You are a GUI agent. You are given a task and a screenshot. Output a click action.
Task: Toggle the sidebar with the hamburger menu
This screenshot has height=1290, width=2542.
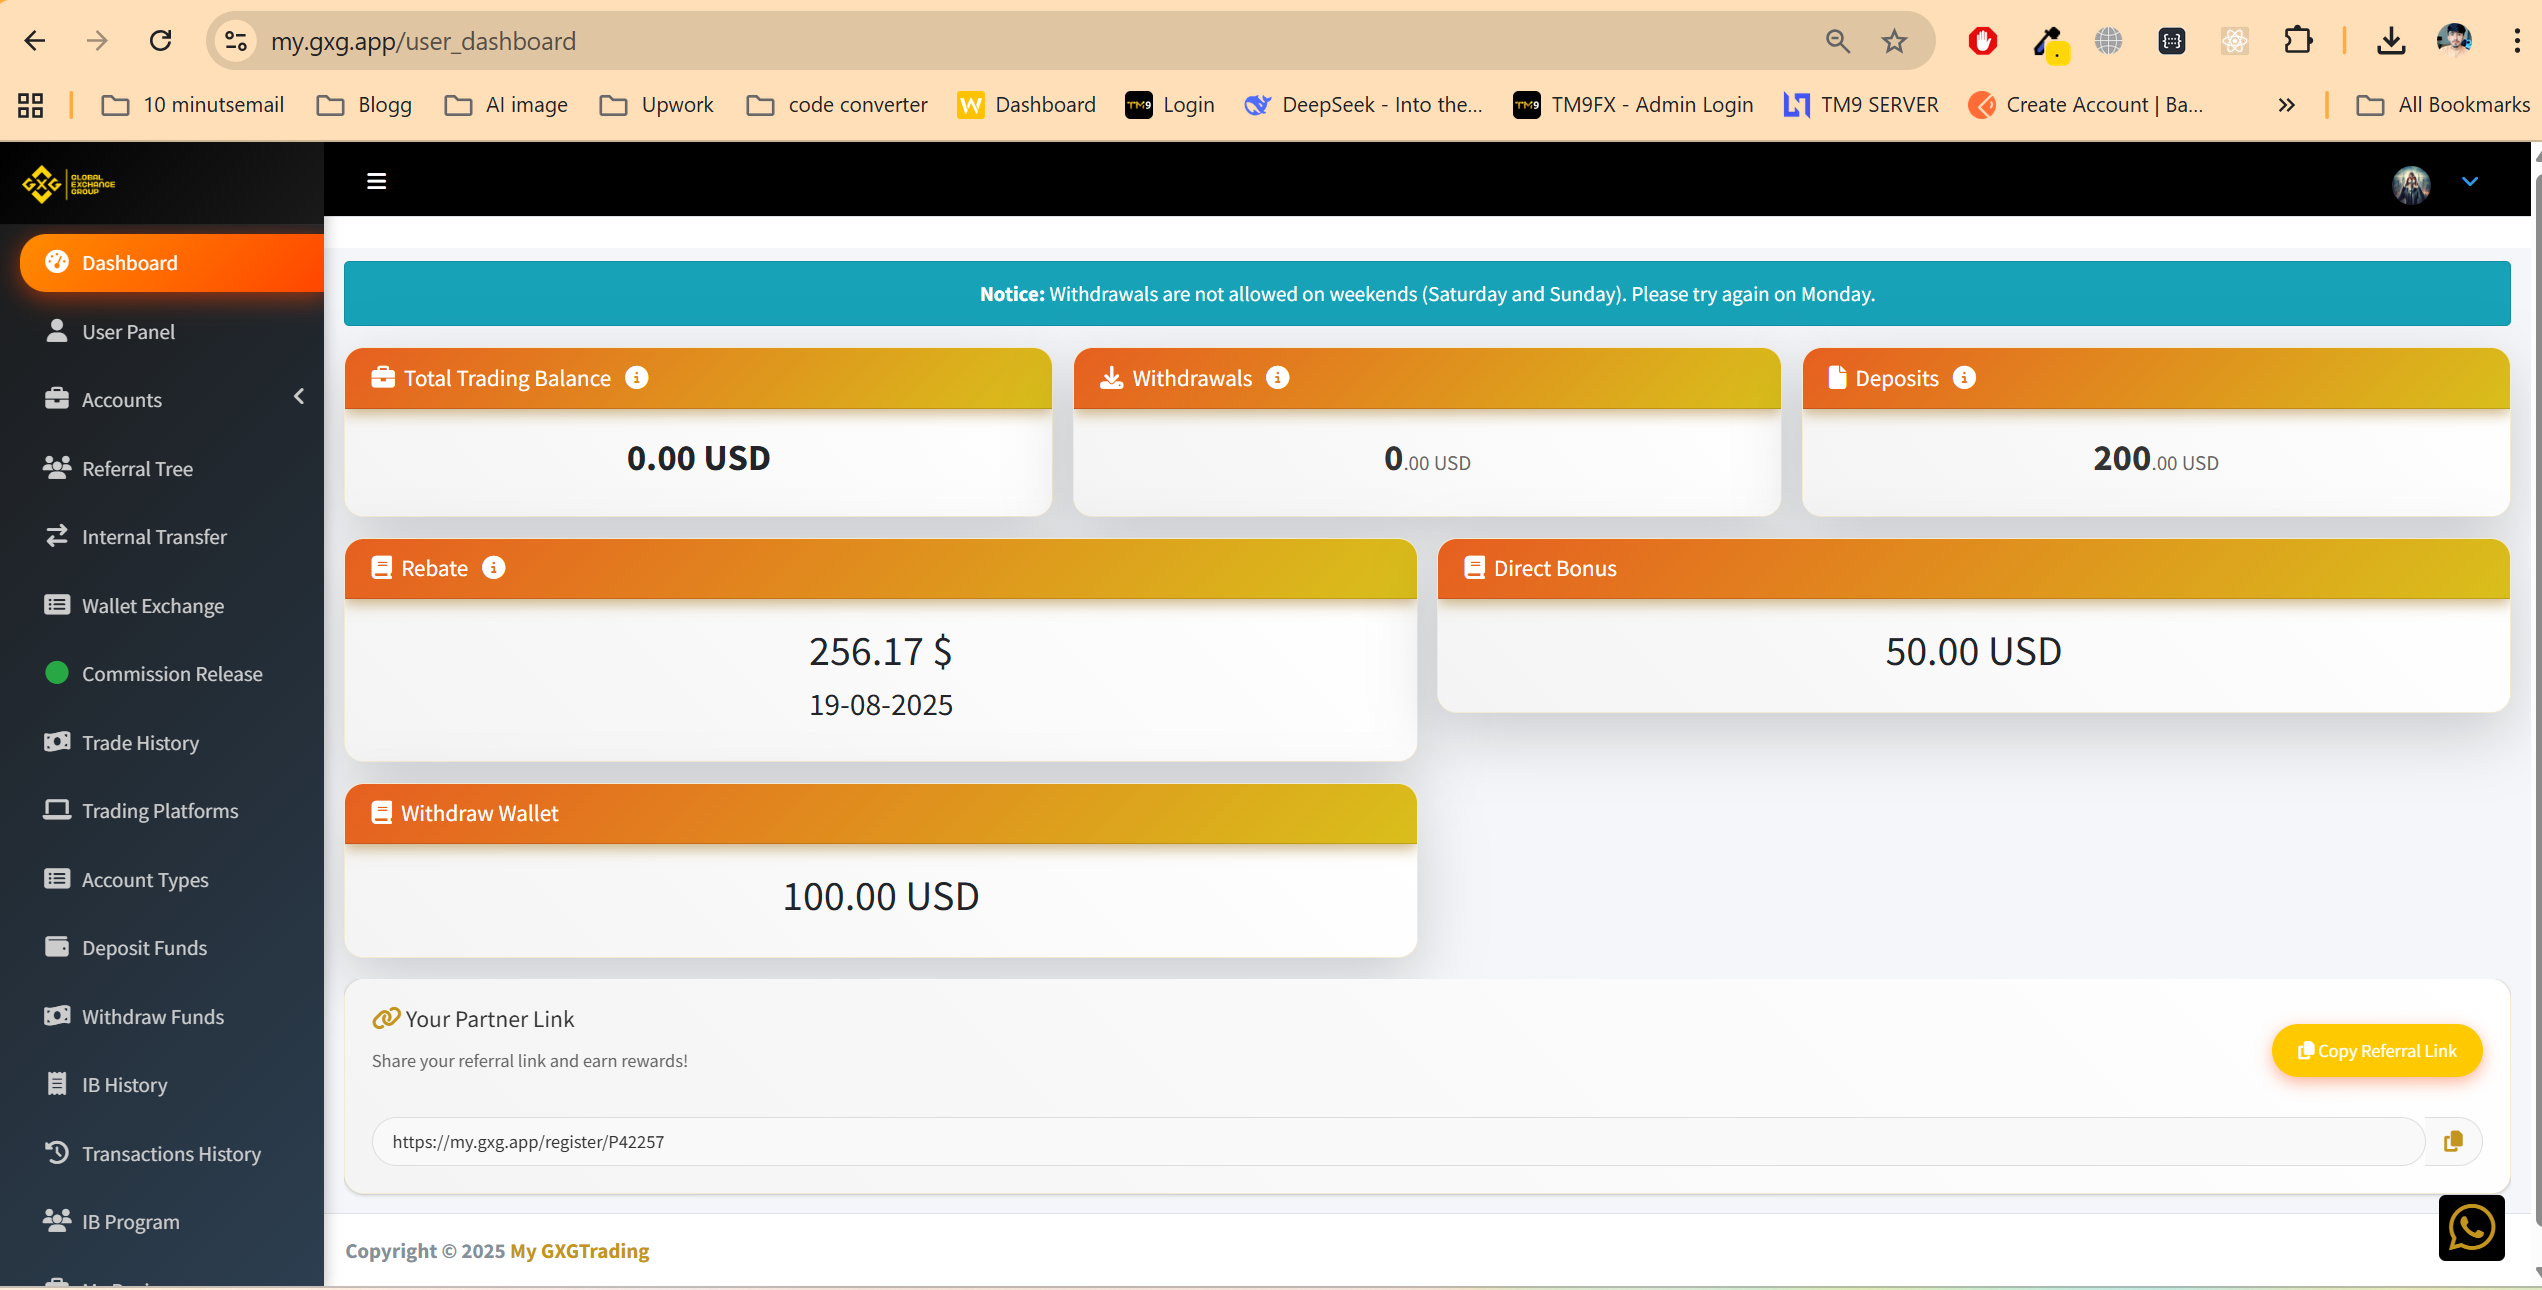pos(376,181)
